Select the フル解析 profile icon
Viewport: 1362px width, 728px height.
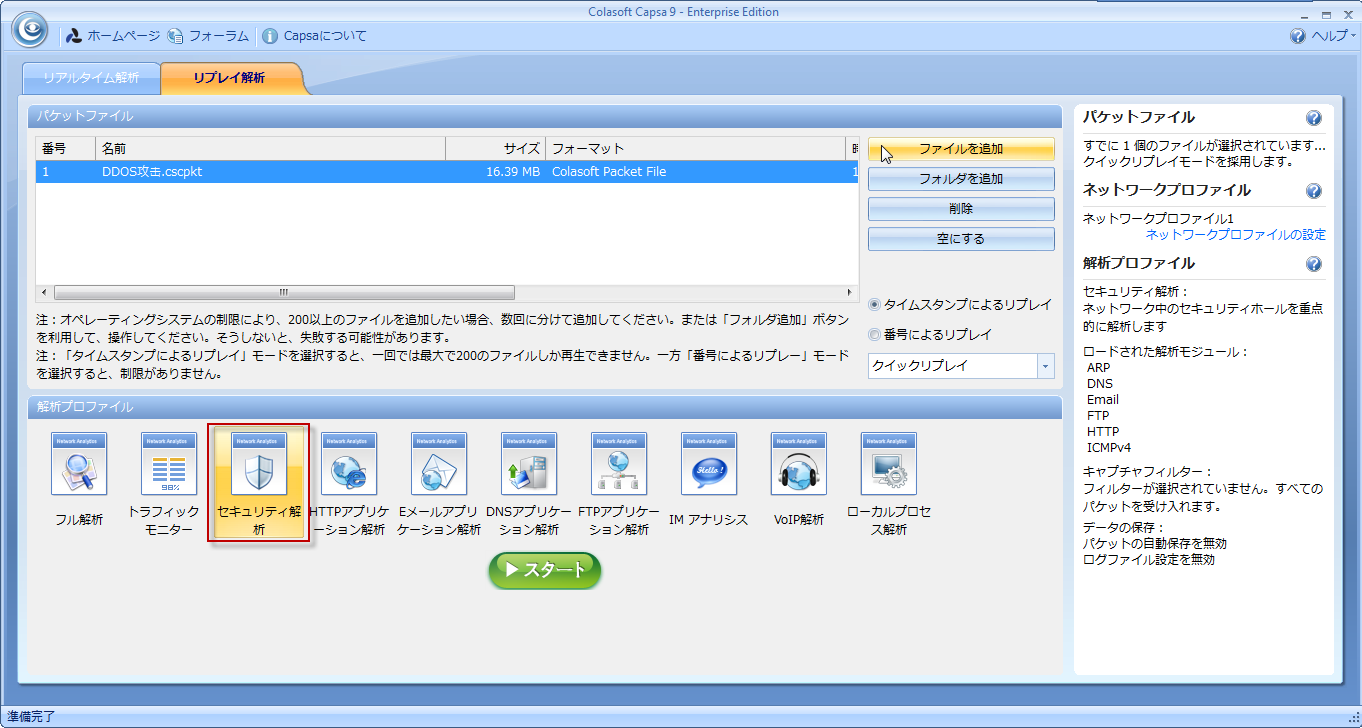(78, 465)
